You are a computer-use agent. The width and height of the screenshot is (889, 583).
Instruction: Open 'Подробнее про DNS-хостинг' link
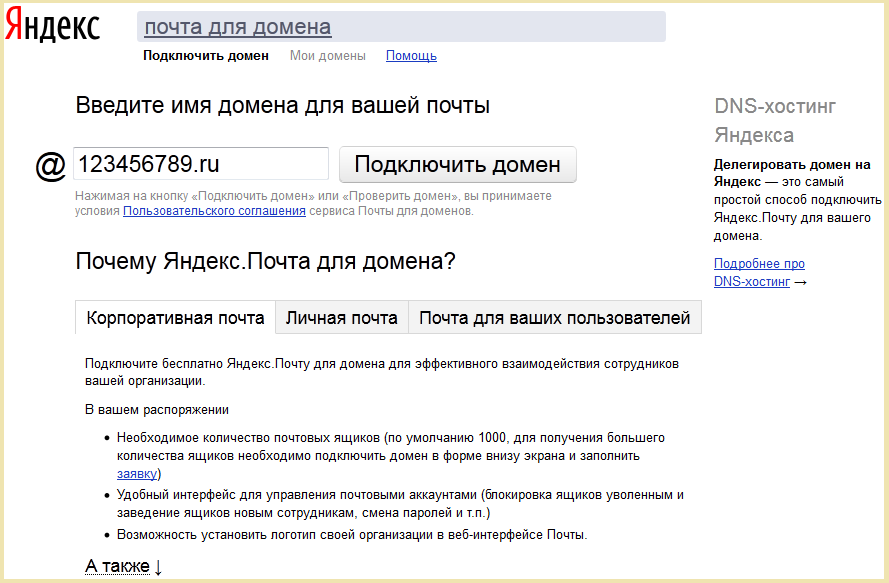click(759, 272)
